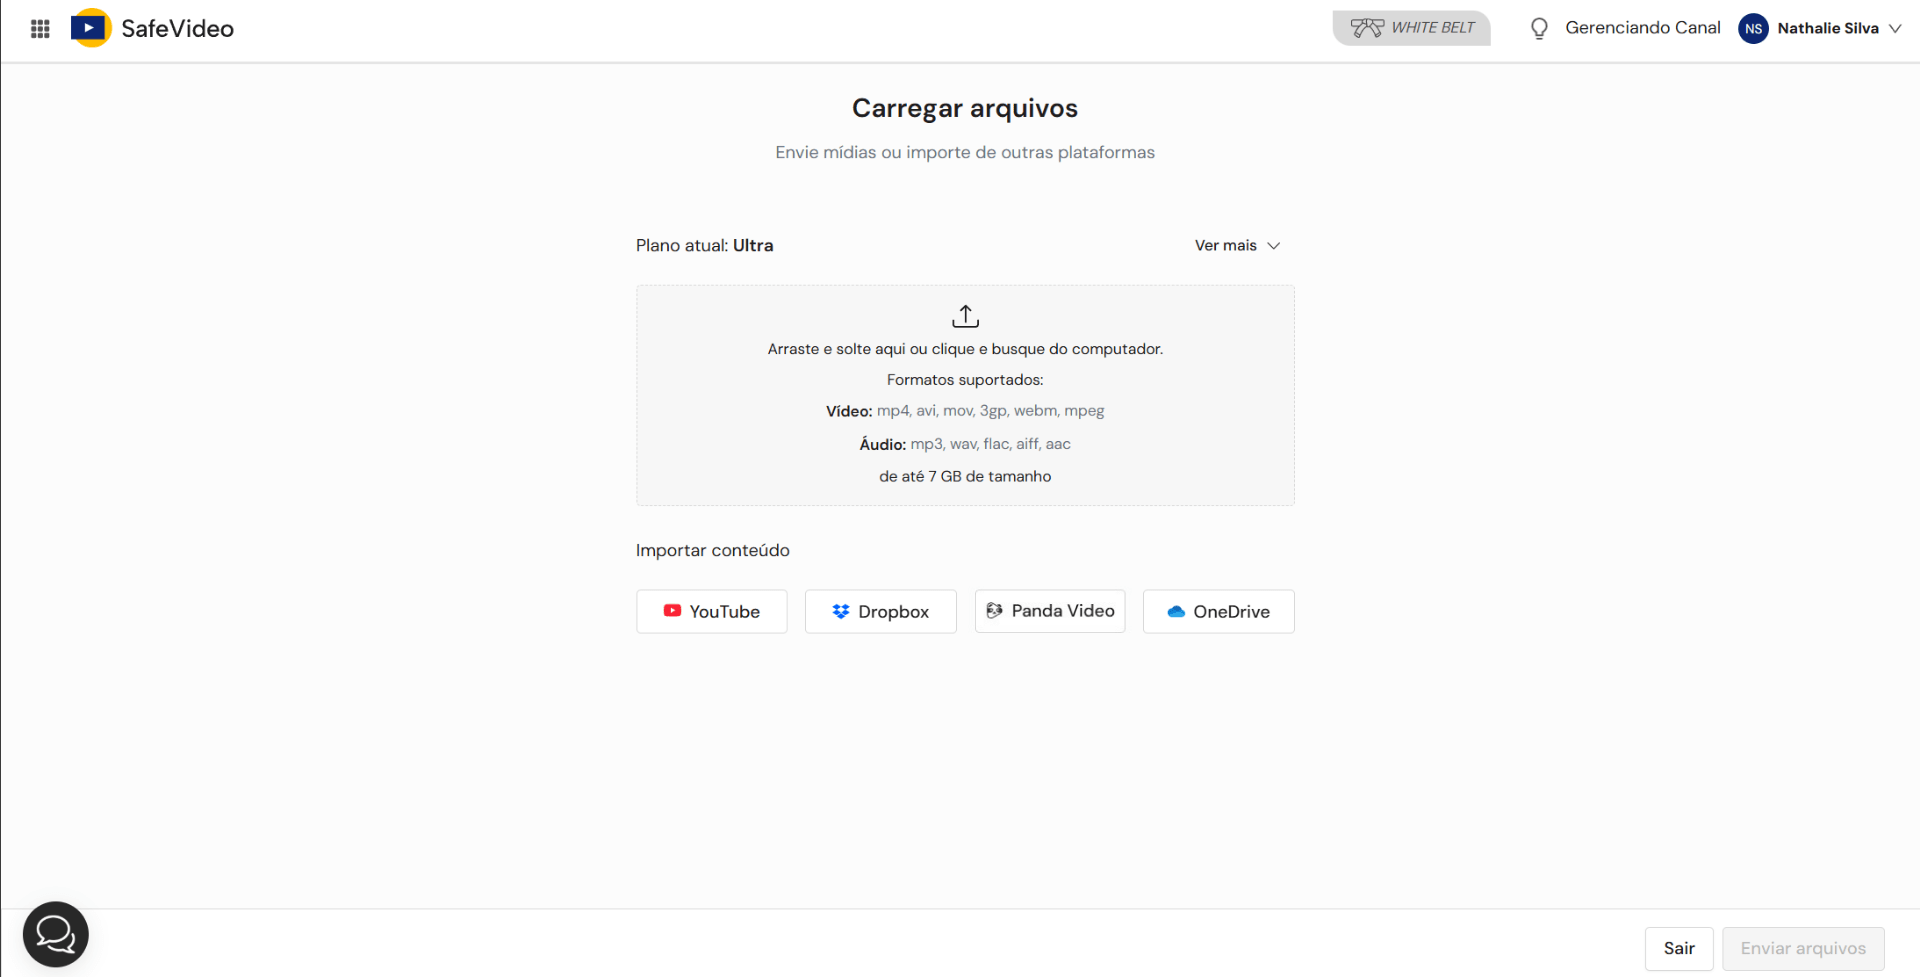Click the SafeVideo play logo icon
Screen dimensions: 1920x977
point(91,28)
